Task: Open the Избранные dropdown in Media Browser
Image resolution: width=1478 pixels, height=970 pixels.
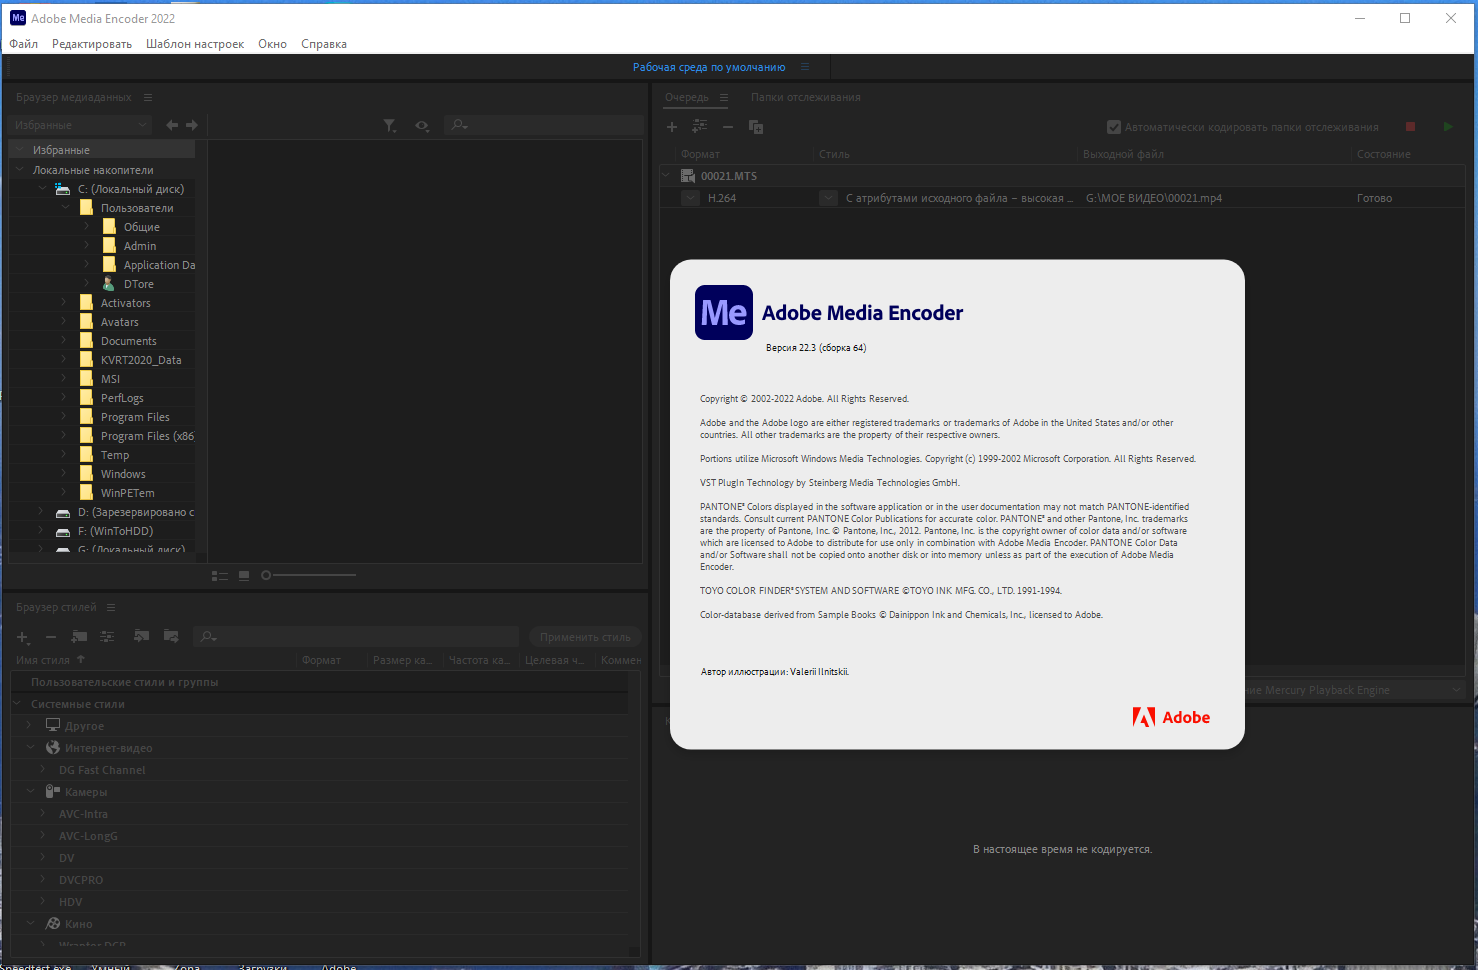Action: tap(81, 125)
